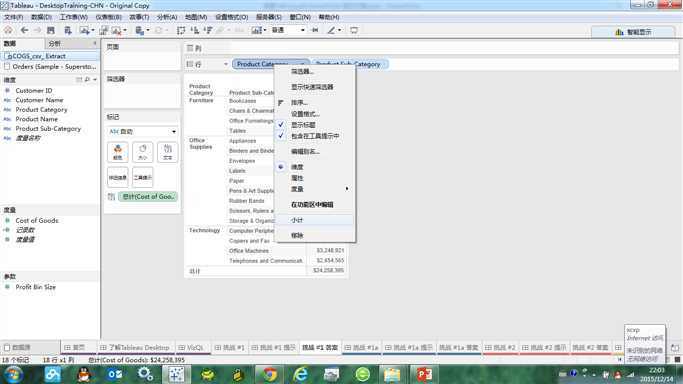Click the presentation mode toolbar icon
683x384 pixels.
354,30
